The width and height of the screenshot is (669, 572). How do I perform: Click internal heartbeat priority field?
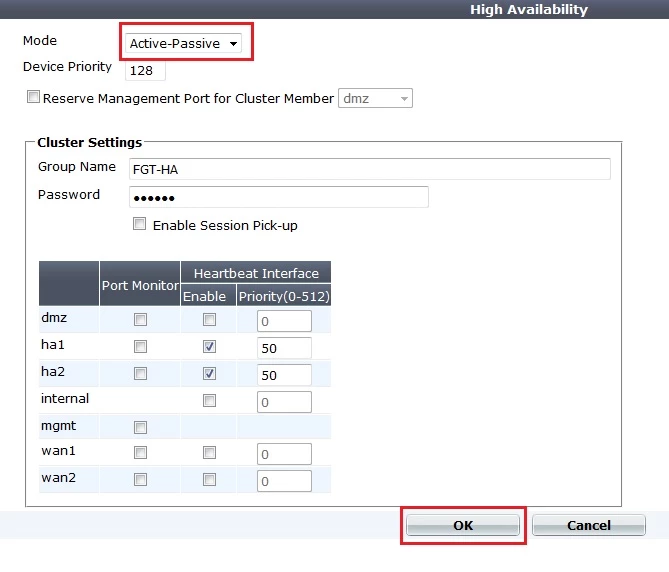coord(284,402)
